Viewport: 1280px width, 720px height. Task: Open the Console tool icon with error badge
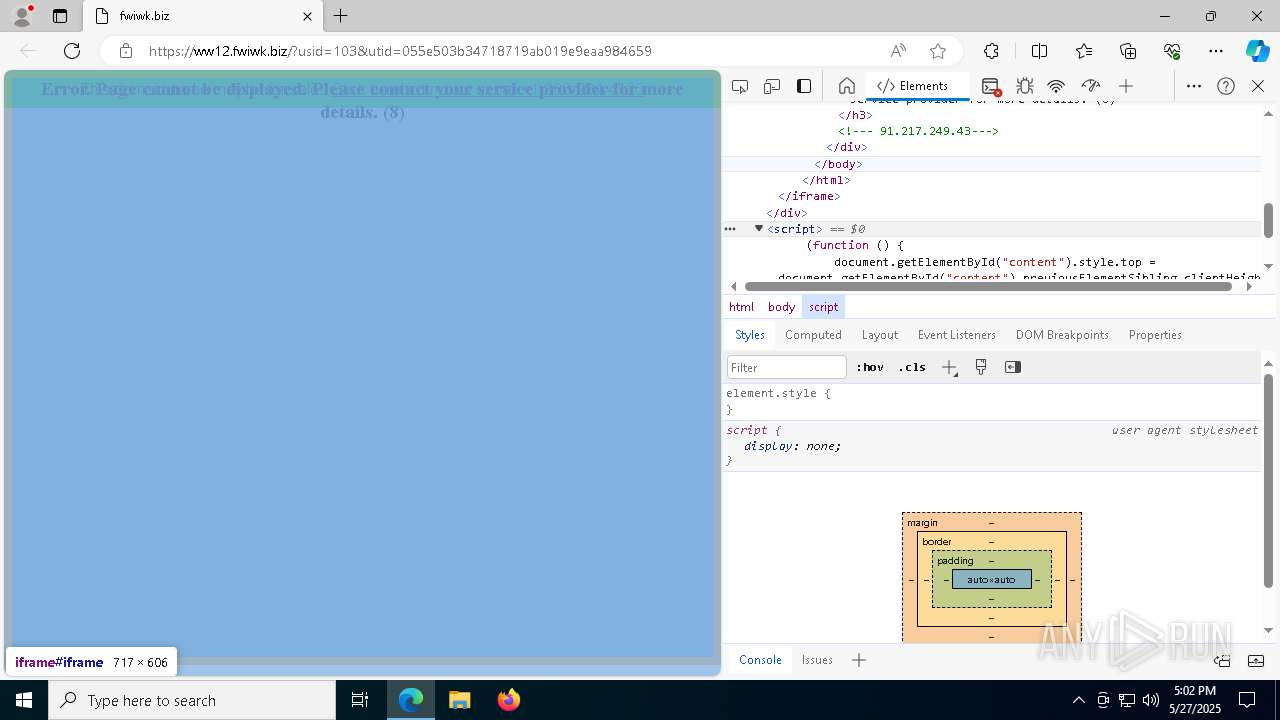click(x=991, y=86)
